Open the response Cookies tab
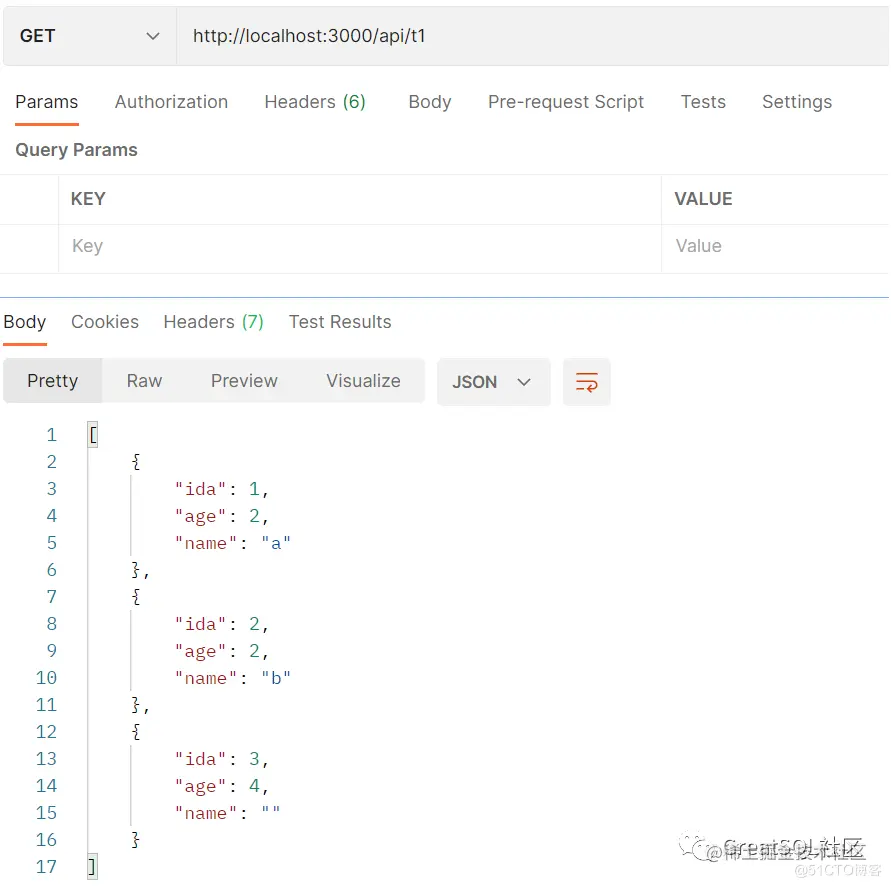The image size is (891, 887). pyautogui.click(x=105, y=322)
